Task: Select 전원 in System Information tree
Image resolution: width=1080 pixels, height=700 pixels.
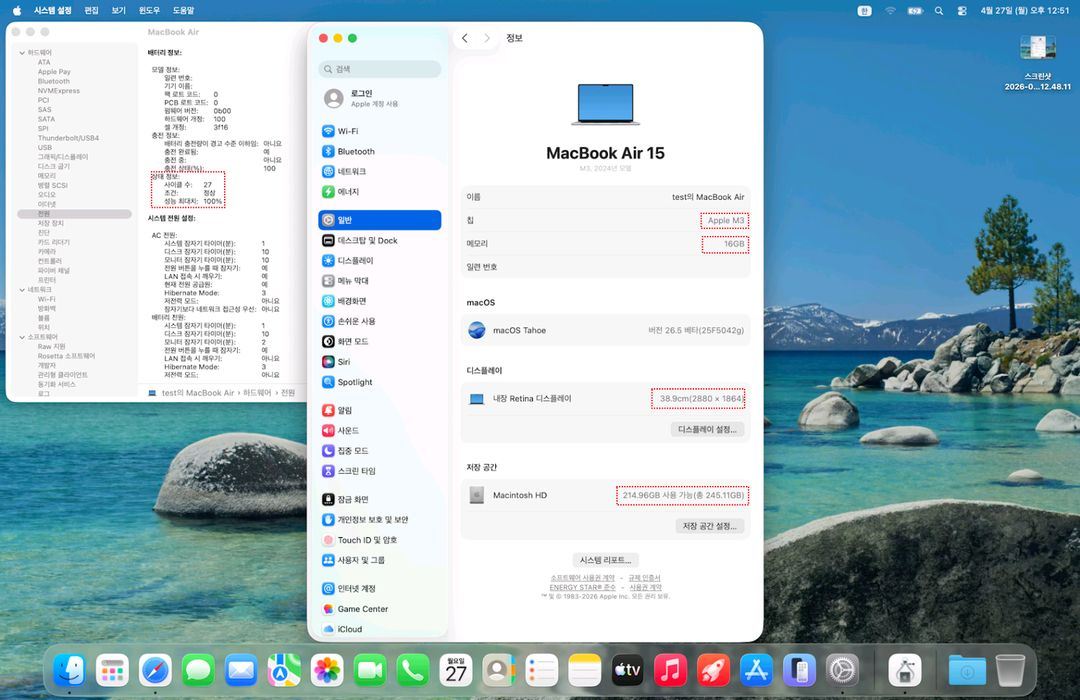Action: pos(74,214)
